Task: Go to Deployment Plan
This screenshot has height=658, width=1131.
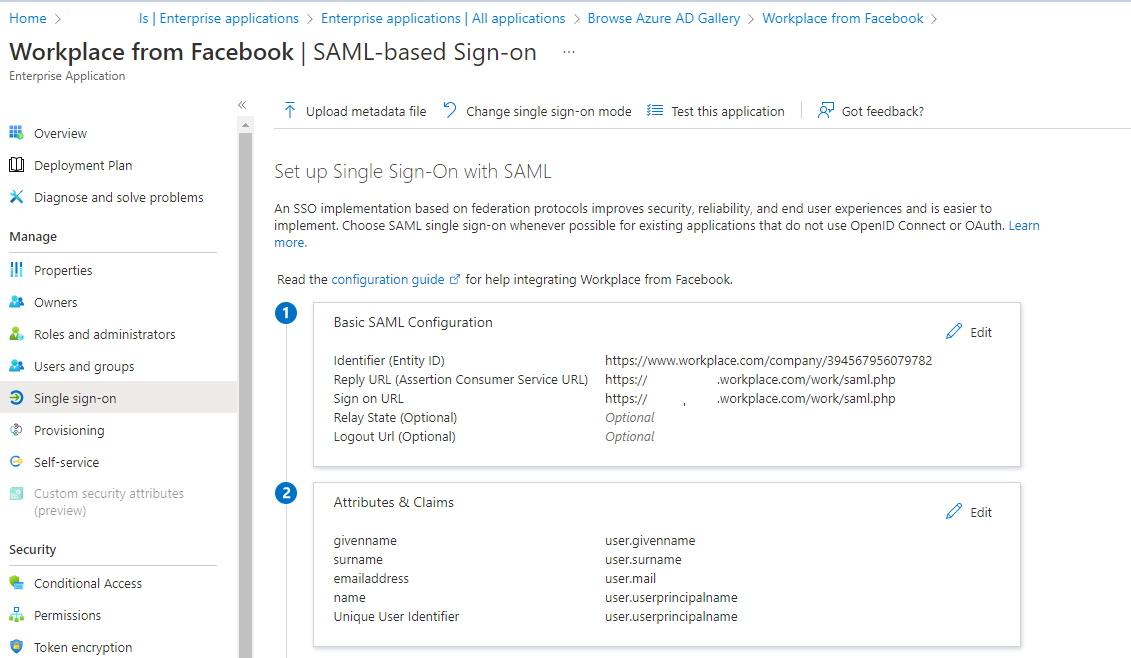Action: (x=83, y=165)
